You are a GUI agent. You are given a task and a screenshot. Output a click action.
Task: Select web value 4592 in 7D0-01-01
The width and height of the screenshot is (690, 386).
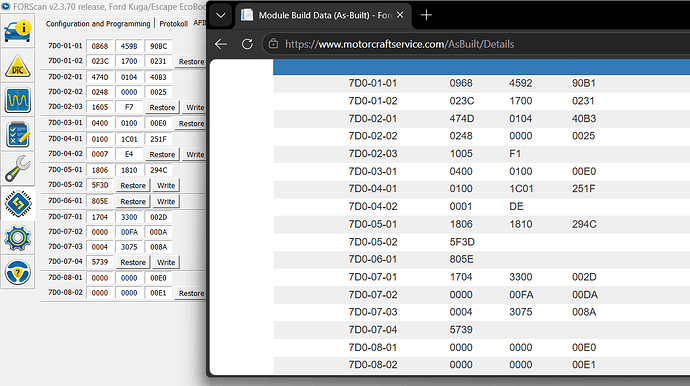click(521, 83)
